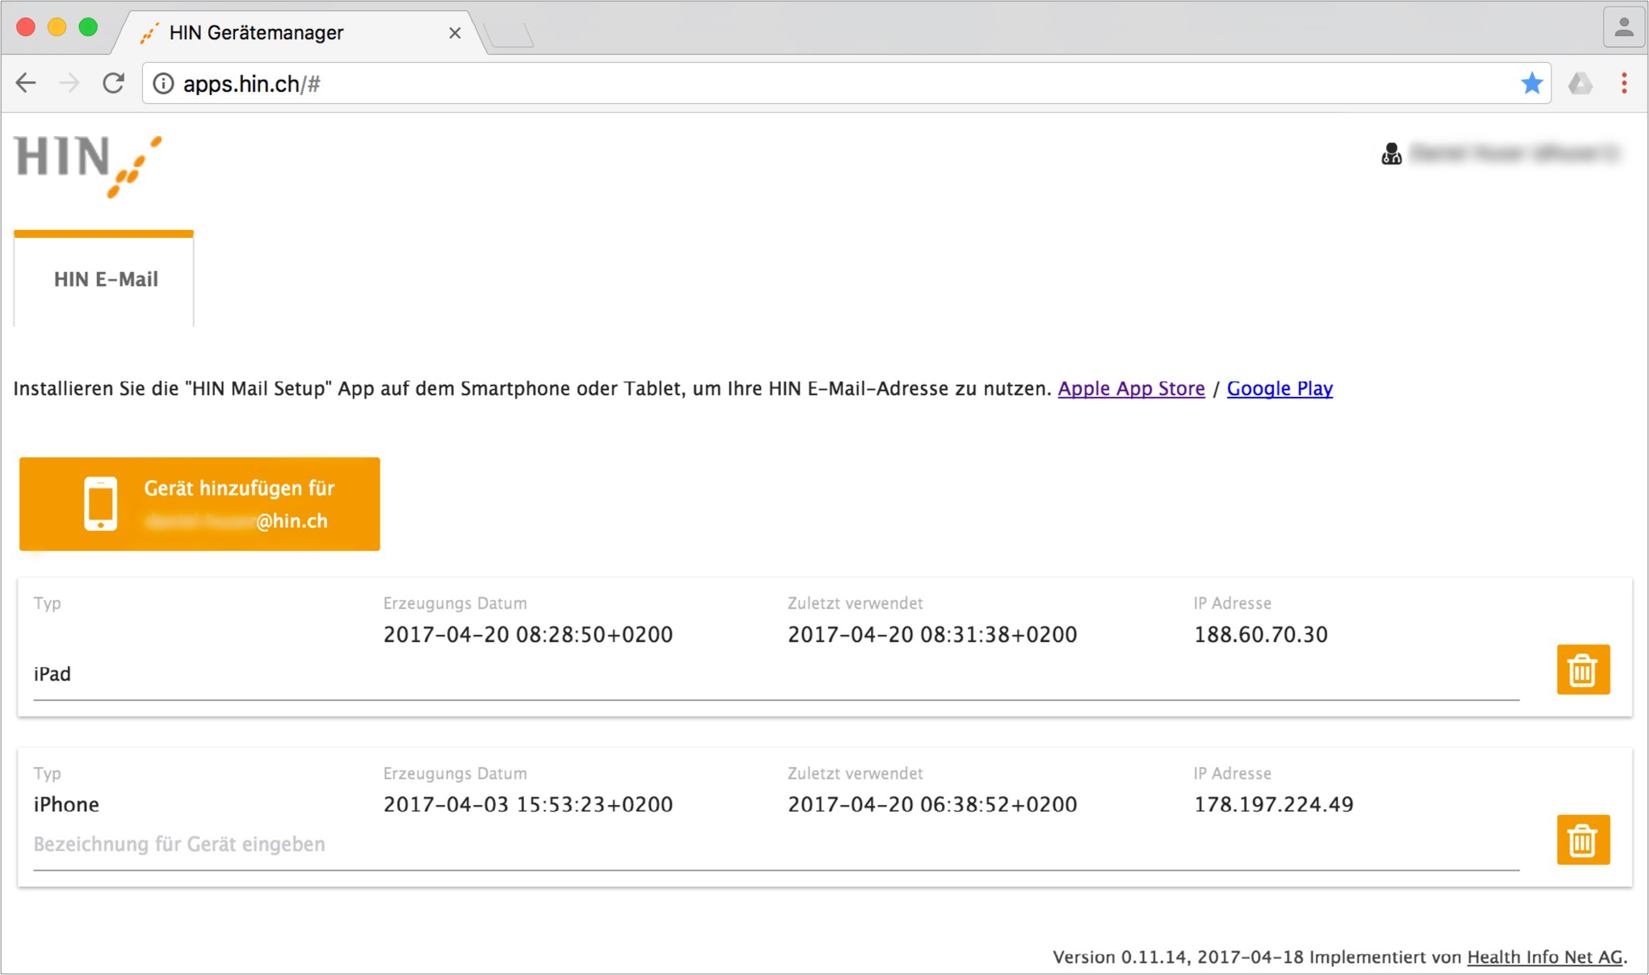Delete the iPad device with trash icon
Viewport: 1649px width, 975px height.
pyautogui.click(x=1582, y=670)
